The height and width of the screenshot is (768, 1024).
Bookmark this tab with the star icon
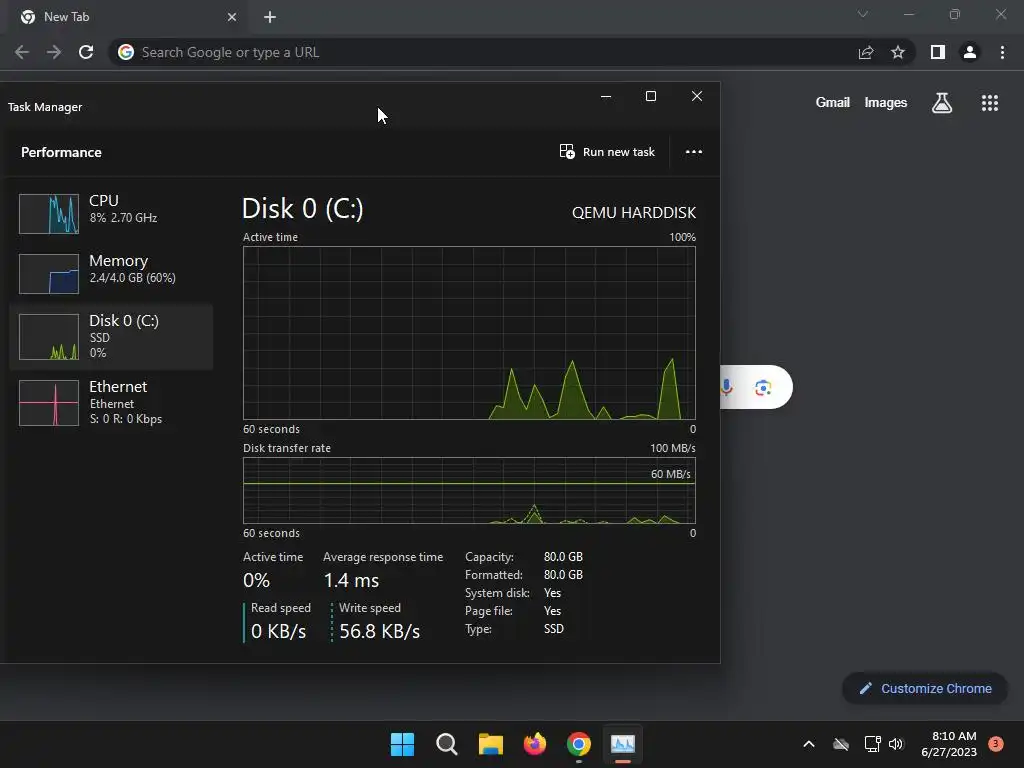[x=898, y=52]
